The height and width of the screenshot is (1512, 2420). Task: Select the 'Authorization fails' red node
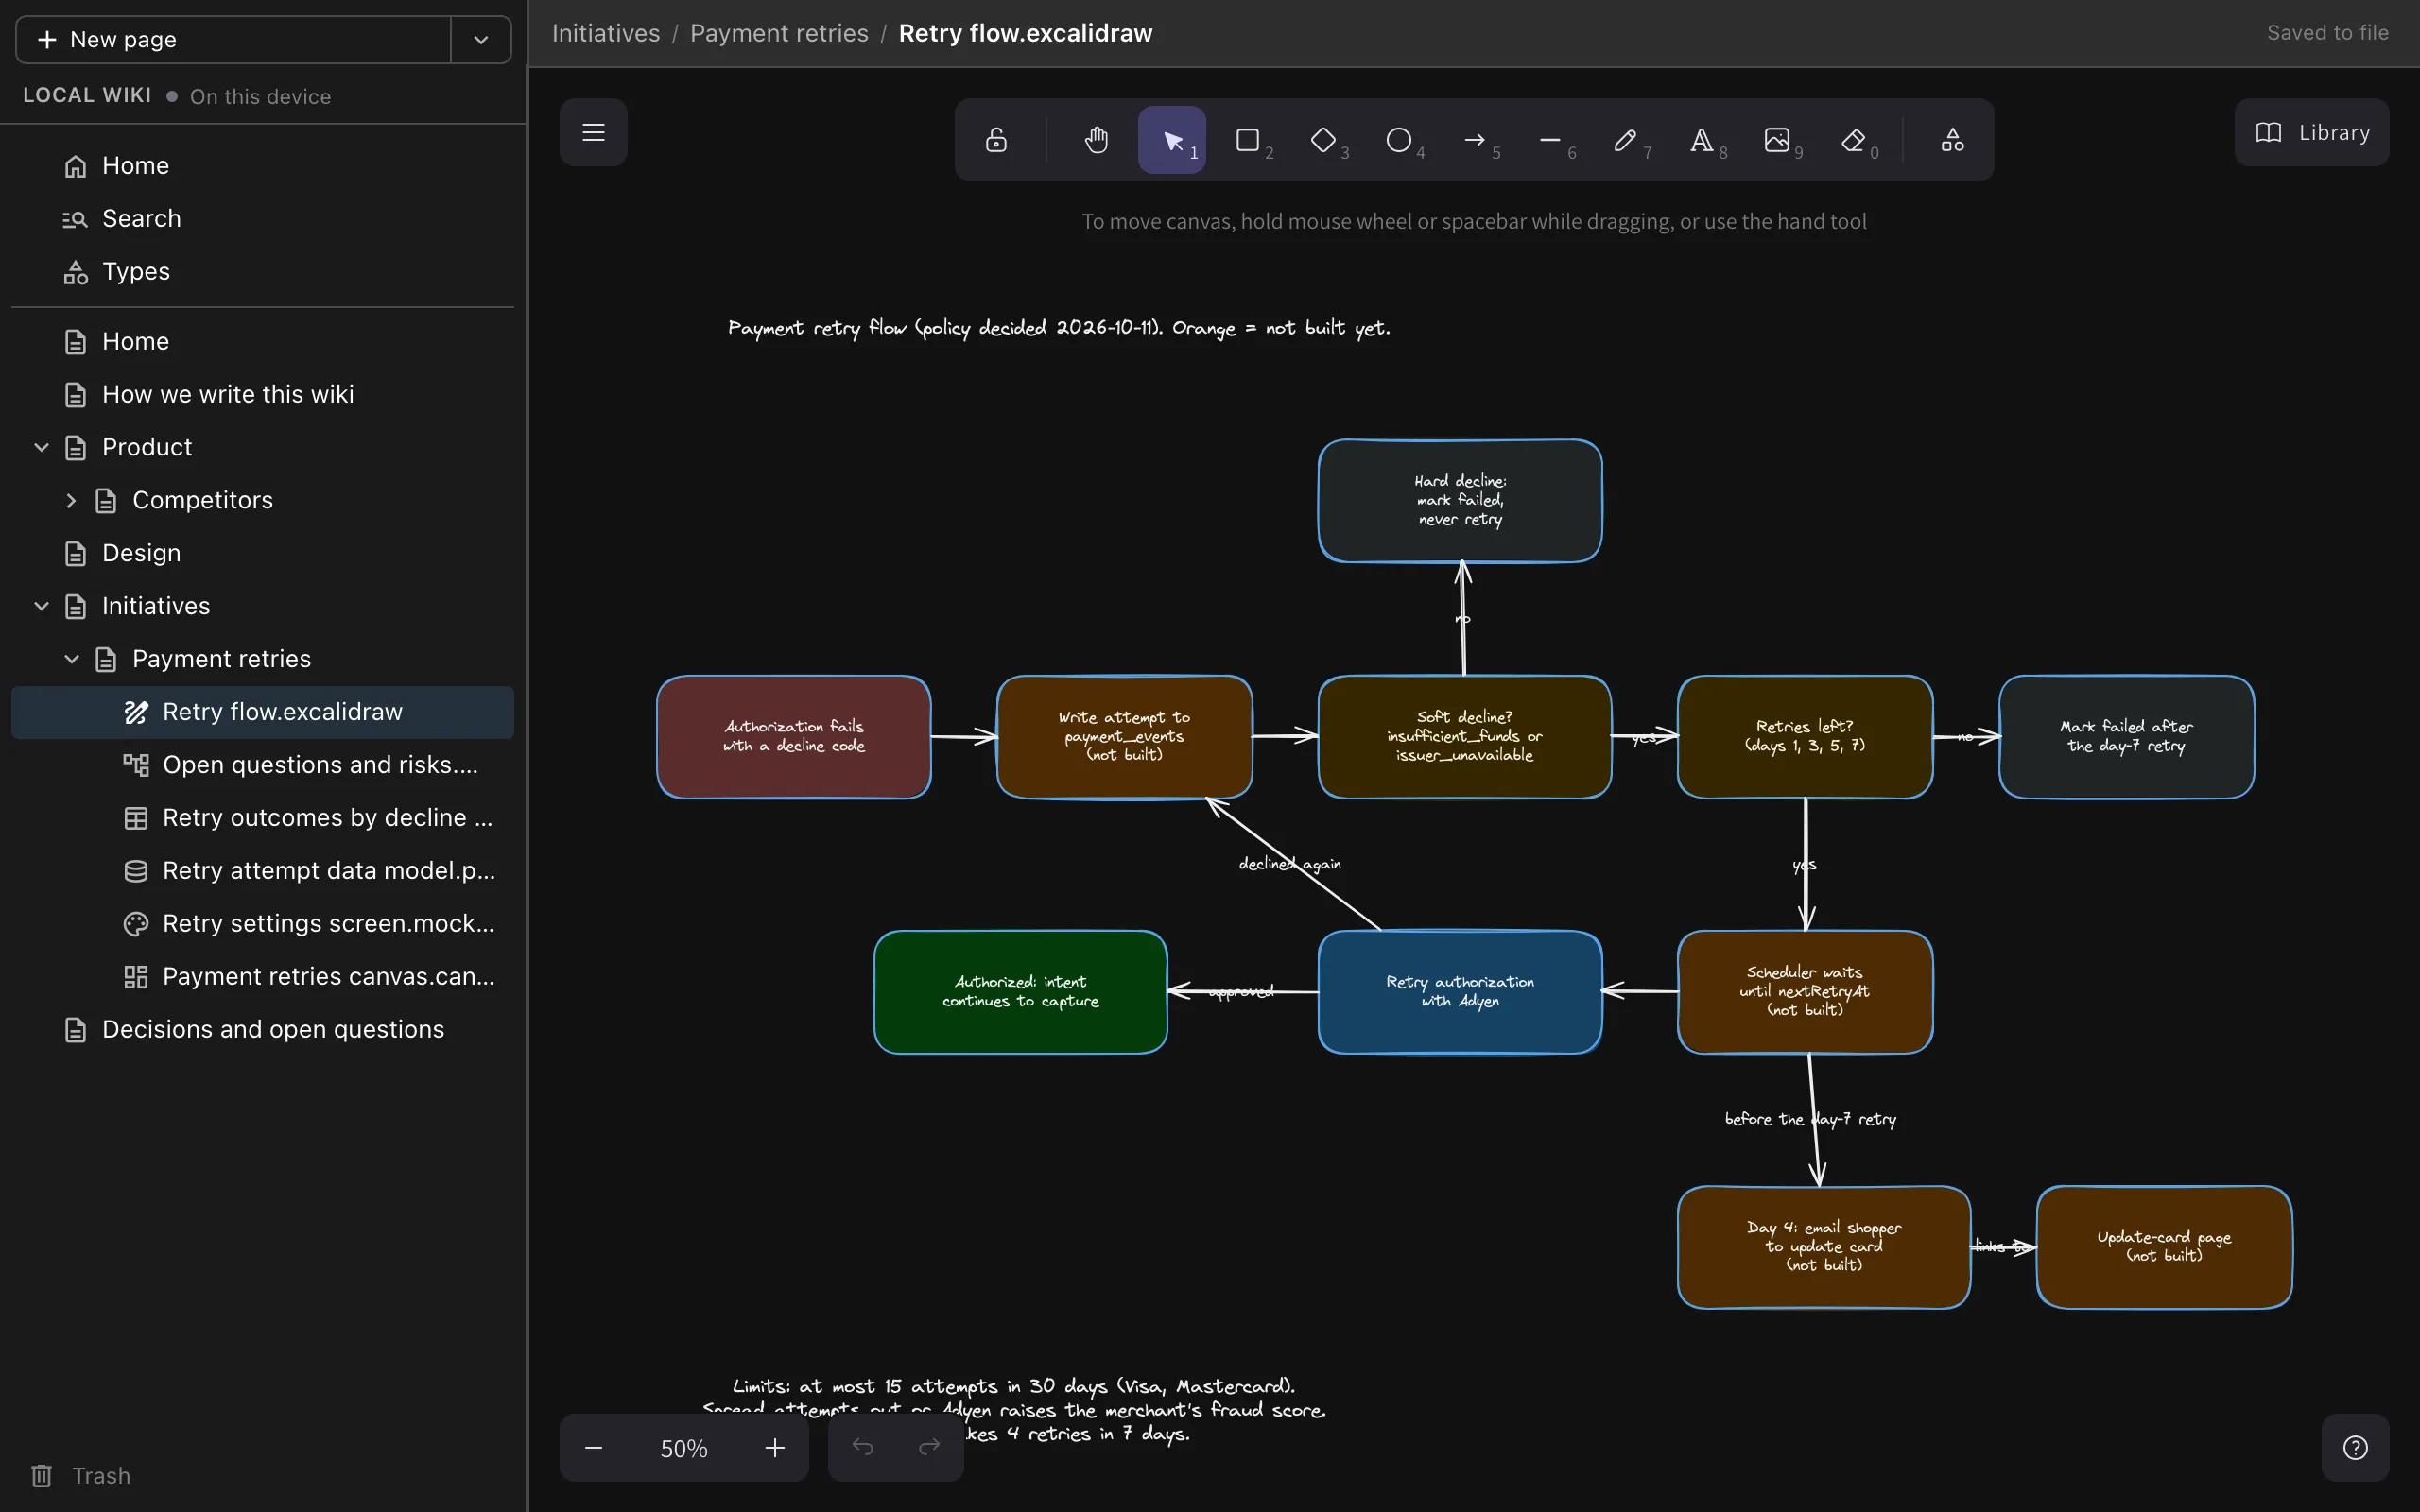click(x=793, y=737)
